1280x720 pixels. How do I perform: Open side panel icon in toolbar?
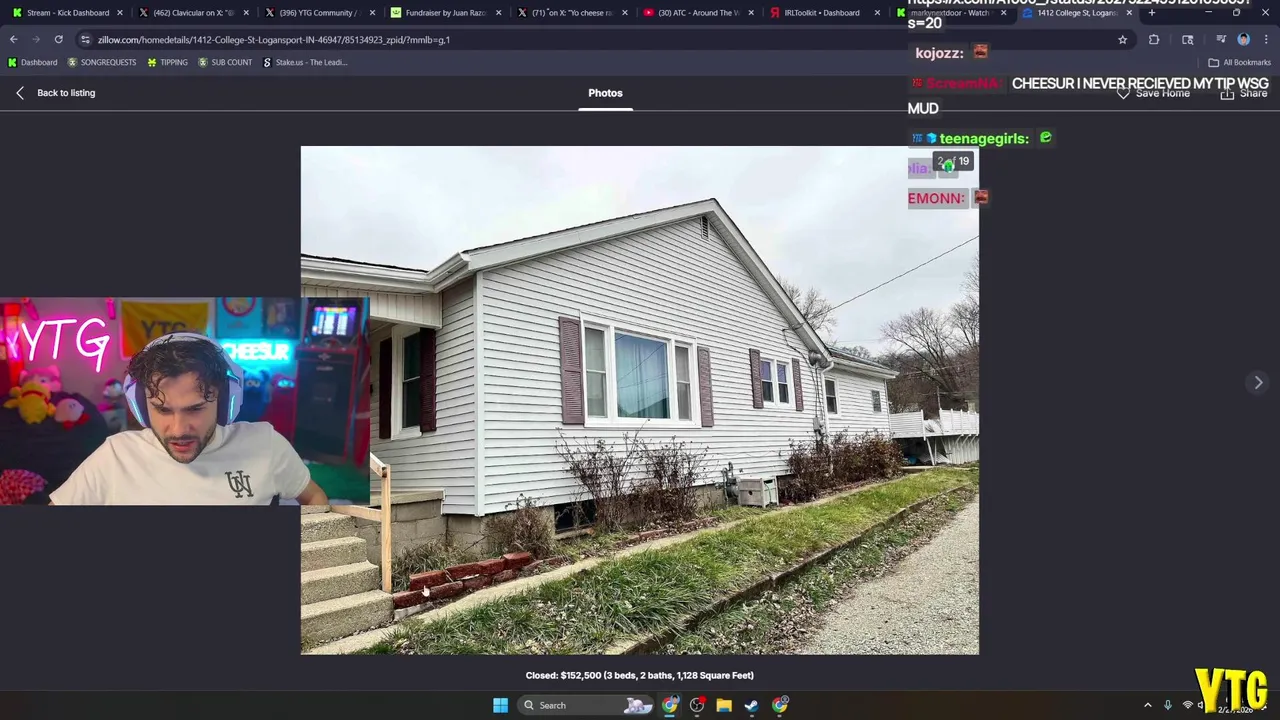(x=1187, y=40)
